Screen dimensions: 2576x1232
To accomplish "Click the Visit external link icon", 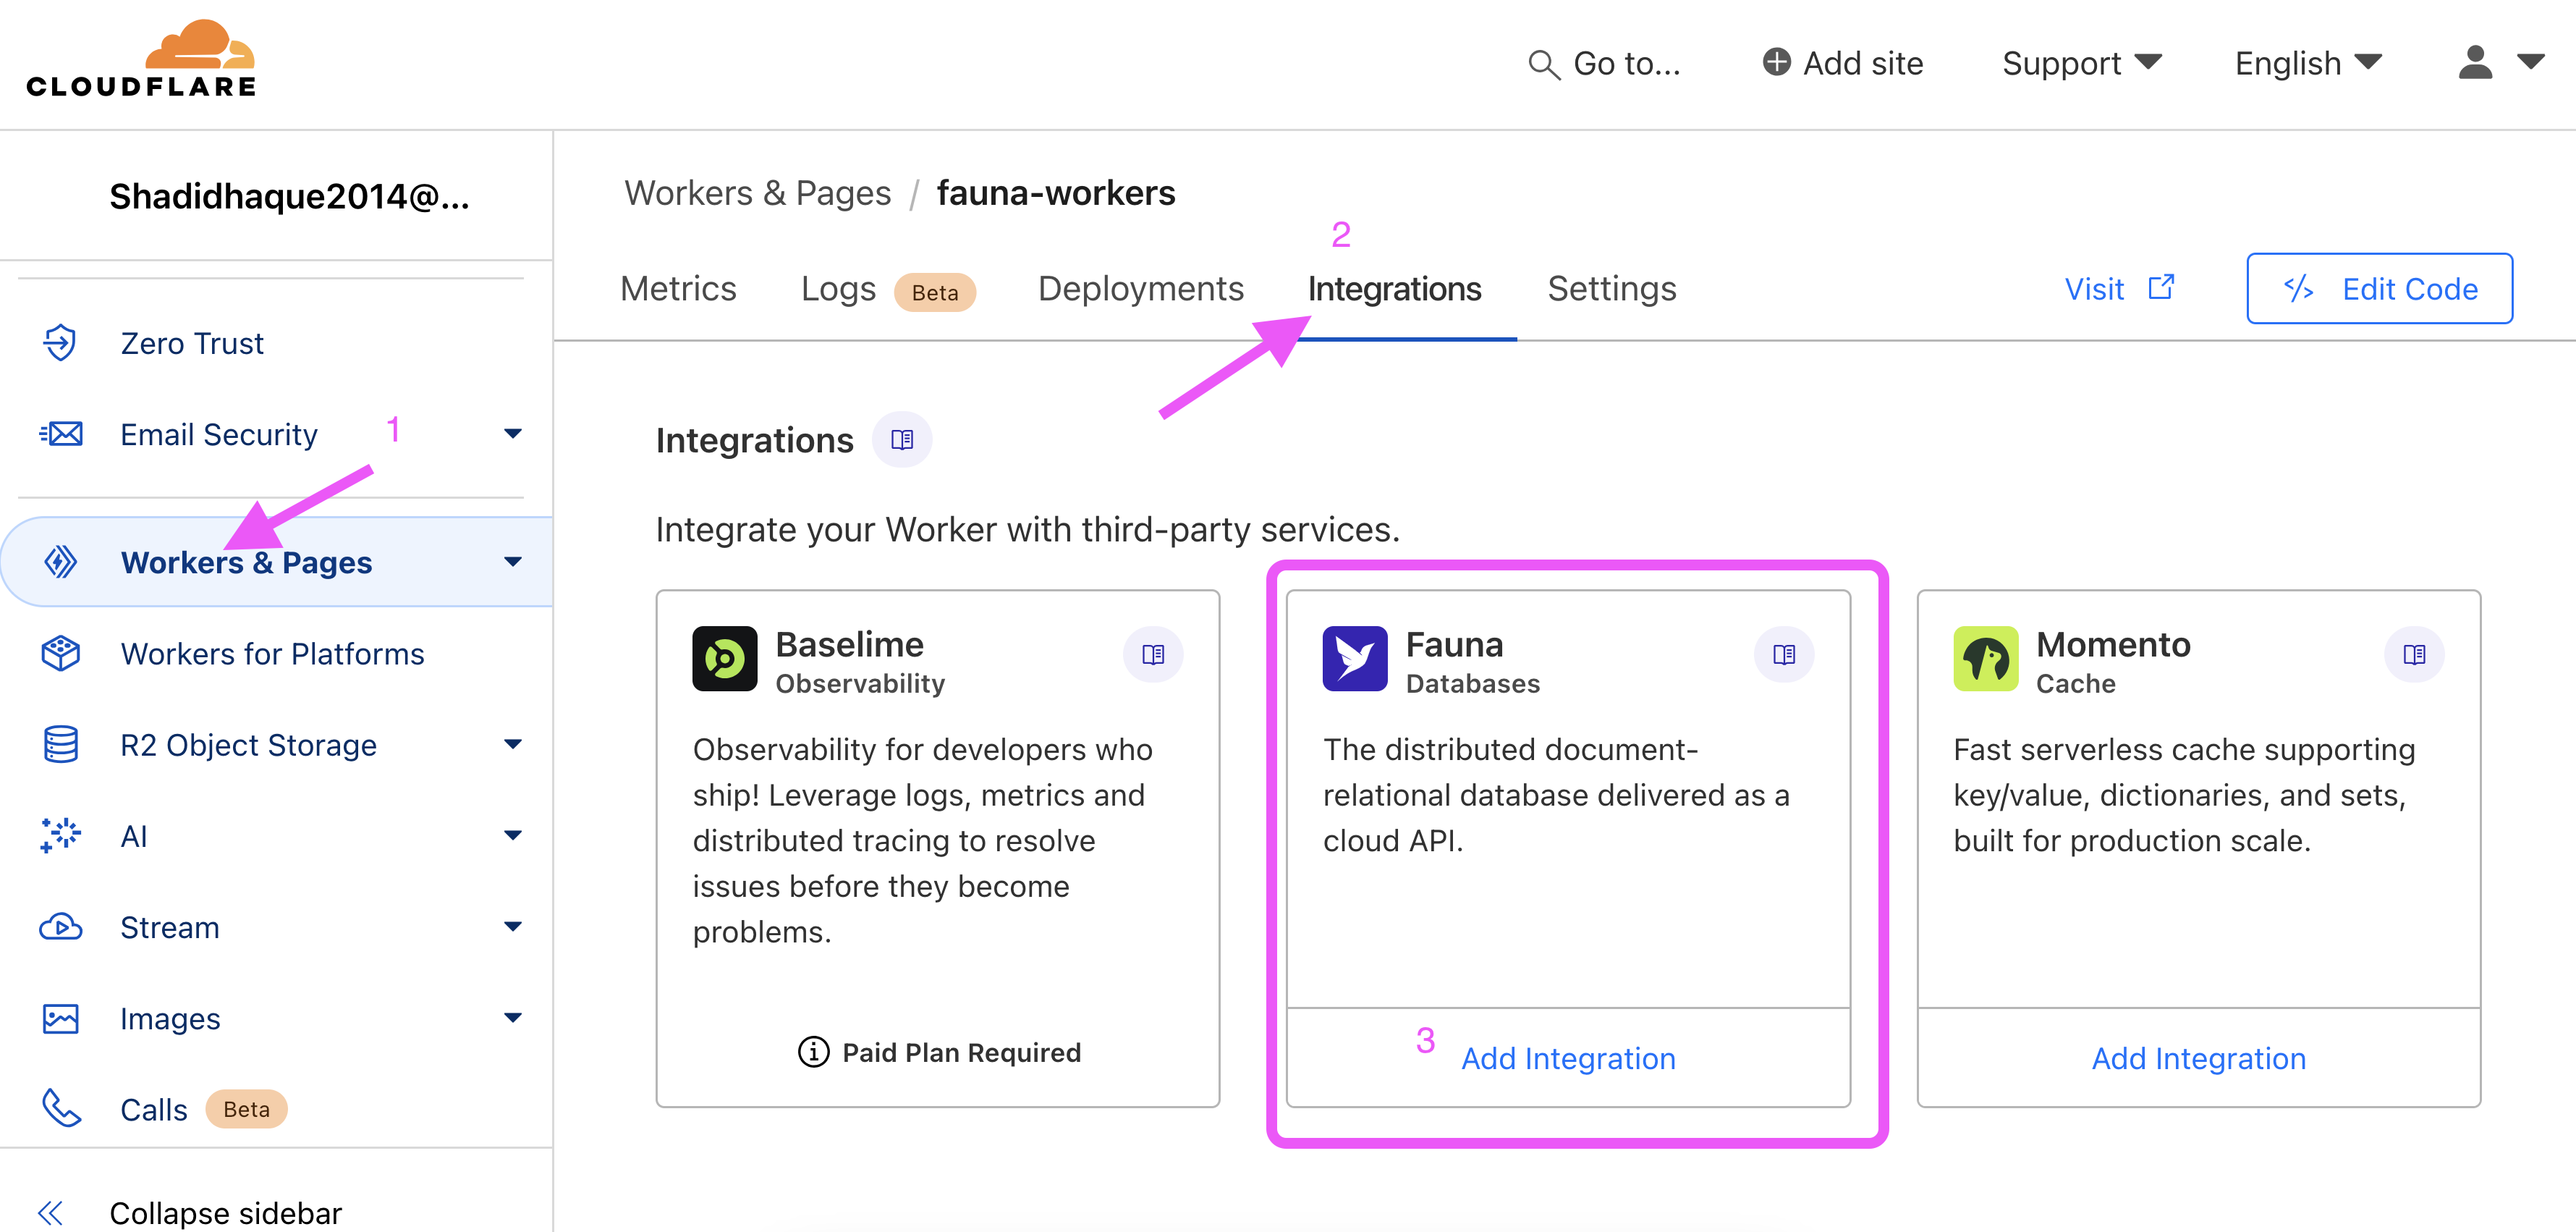I will point(2162,288).
